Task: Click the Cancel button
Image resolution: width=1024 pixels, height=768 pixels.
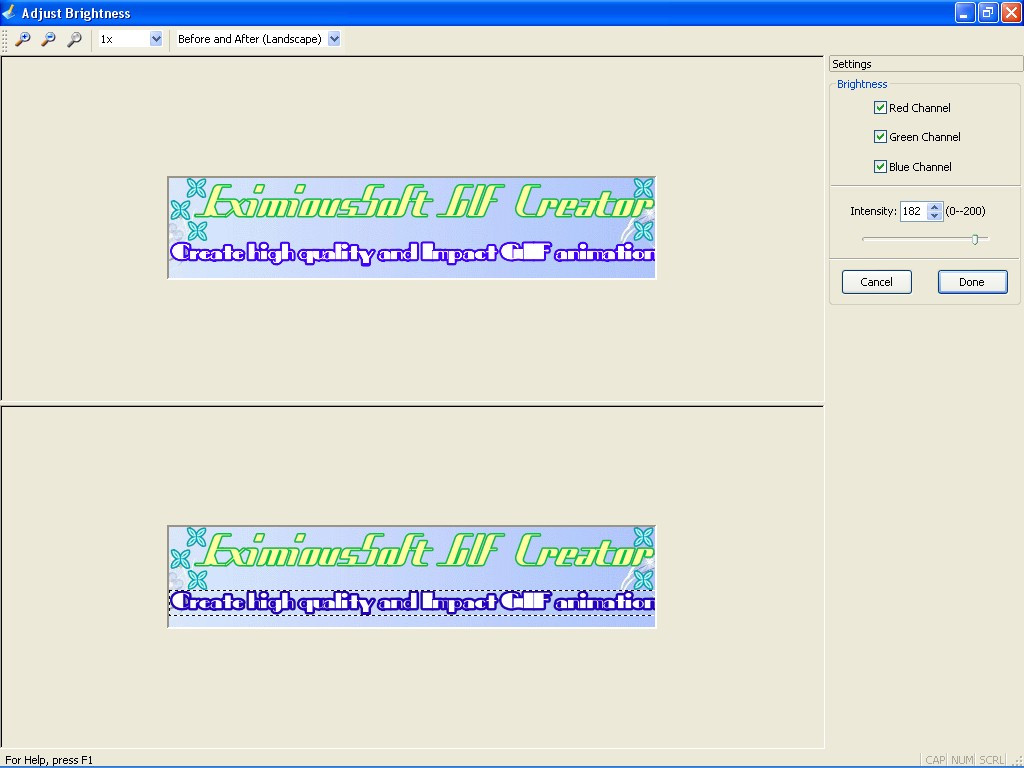Action: 876,282
